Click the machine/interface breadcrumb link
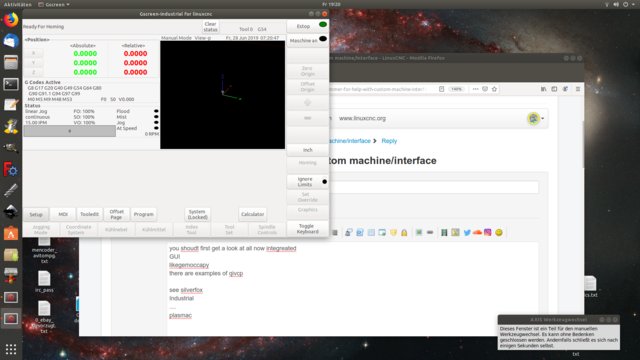Image resolution: width=640 pixels, height=360 pixels. 350,141
